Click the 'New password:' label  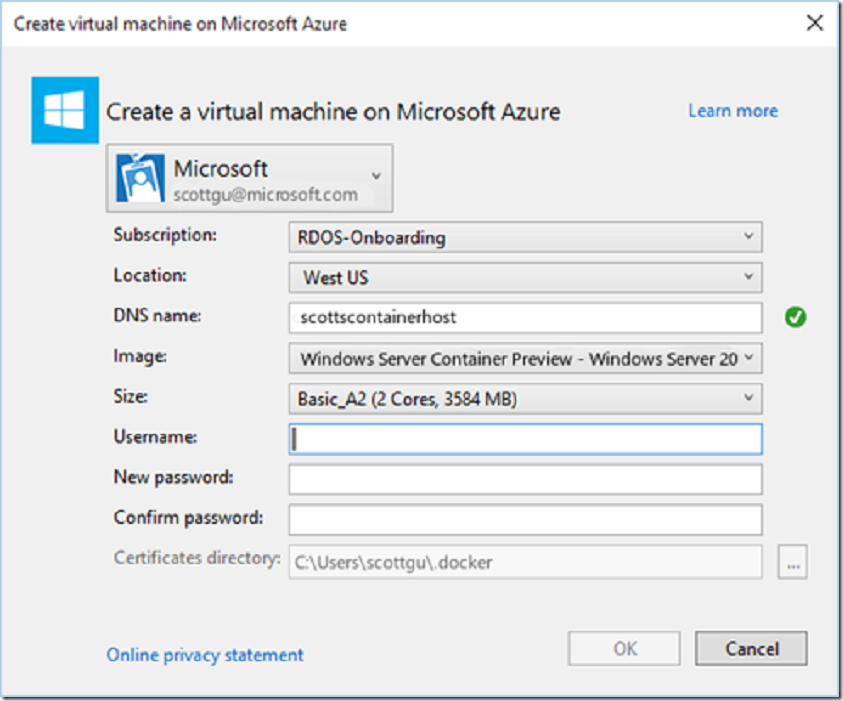coord(174,477)
